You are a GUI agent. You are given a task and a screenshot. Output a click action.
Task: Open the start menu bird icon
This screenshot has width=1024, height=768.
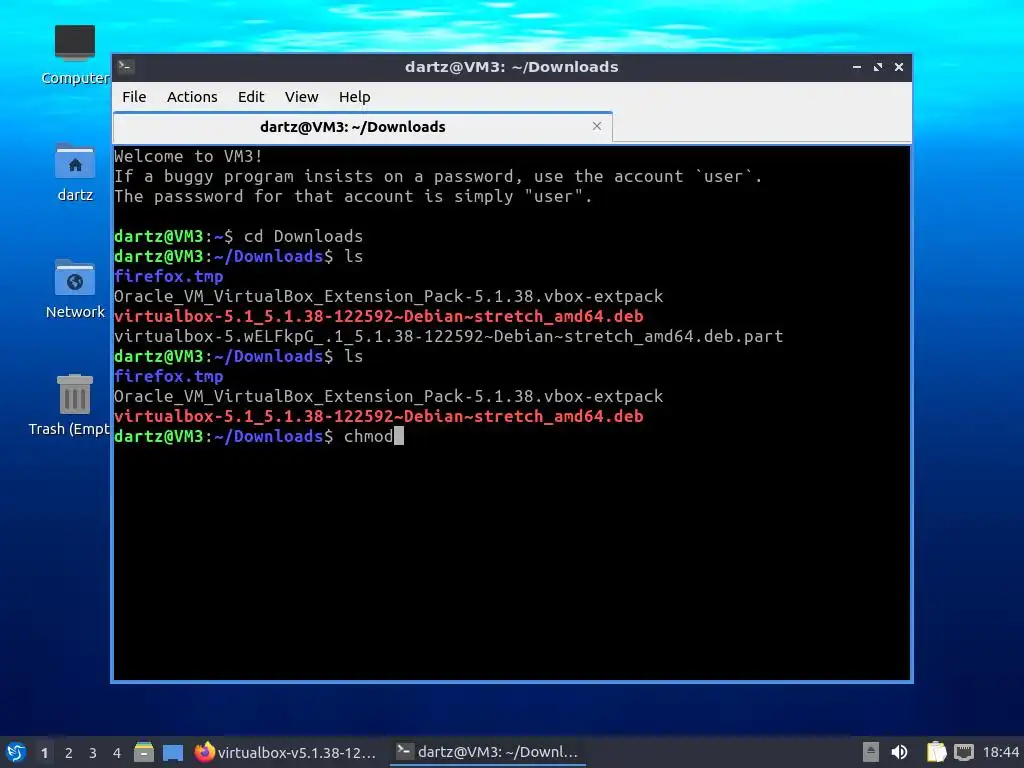click(16, 752)
